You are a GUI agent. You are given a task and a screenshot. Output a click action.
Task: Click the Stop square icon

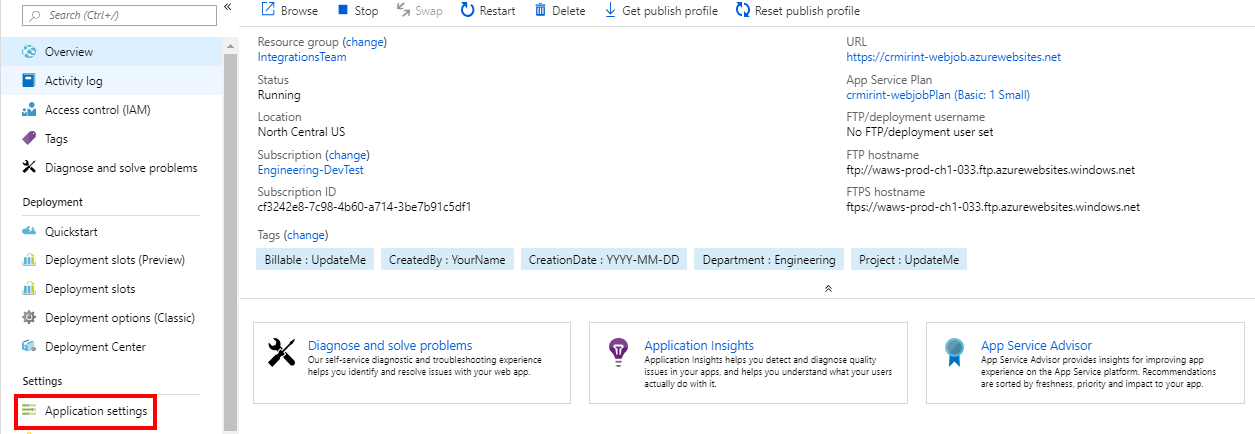click(343, 10)
